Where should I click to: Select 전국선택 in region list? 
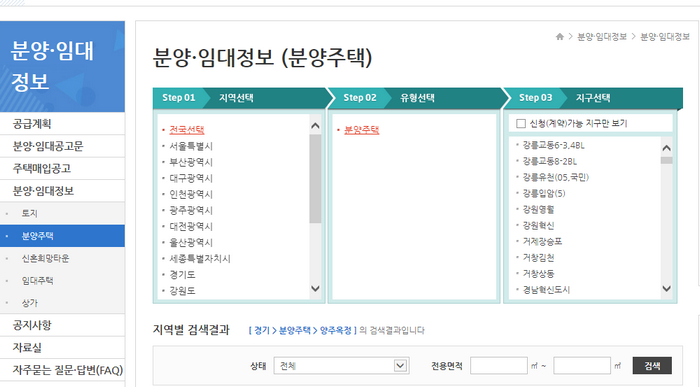[187, 130]
